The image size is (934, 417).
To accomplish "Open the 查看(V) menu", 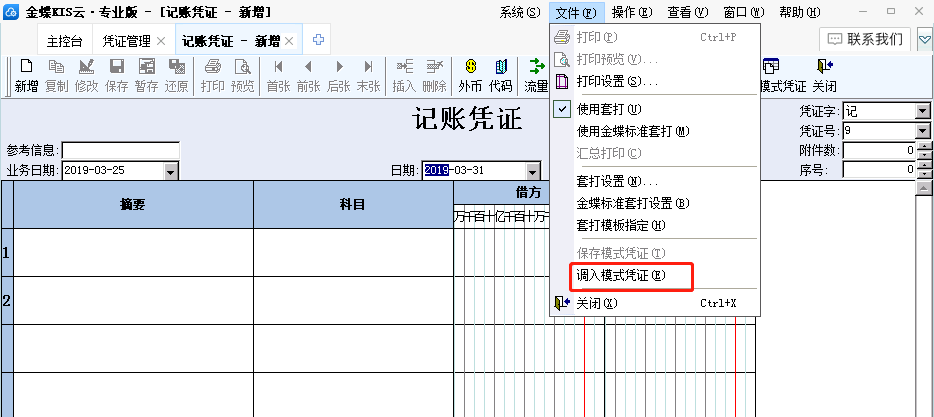I will [x=688, y=12].
